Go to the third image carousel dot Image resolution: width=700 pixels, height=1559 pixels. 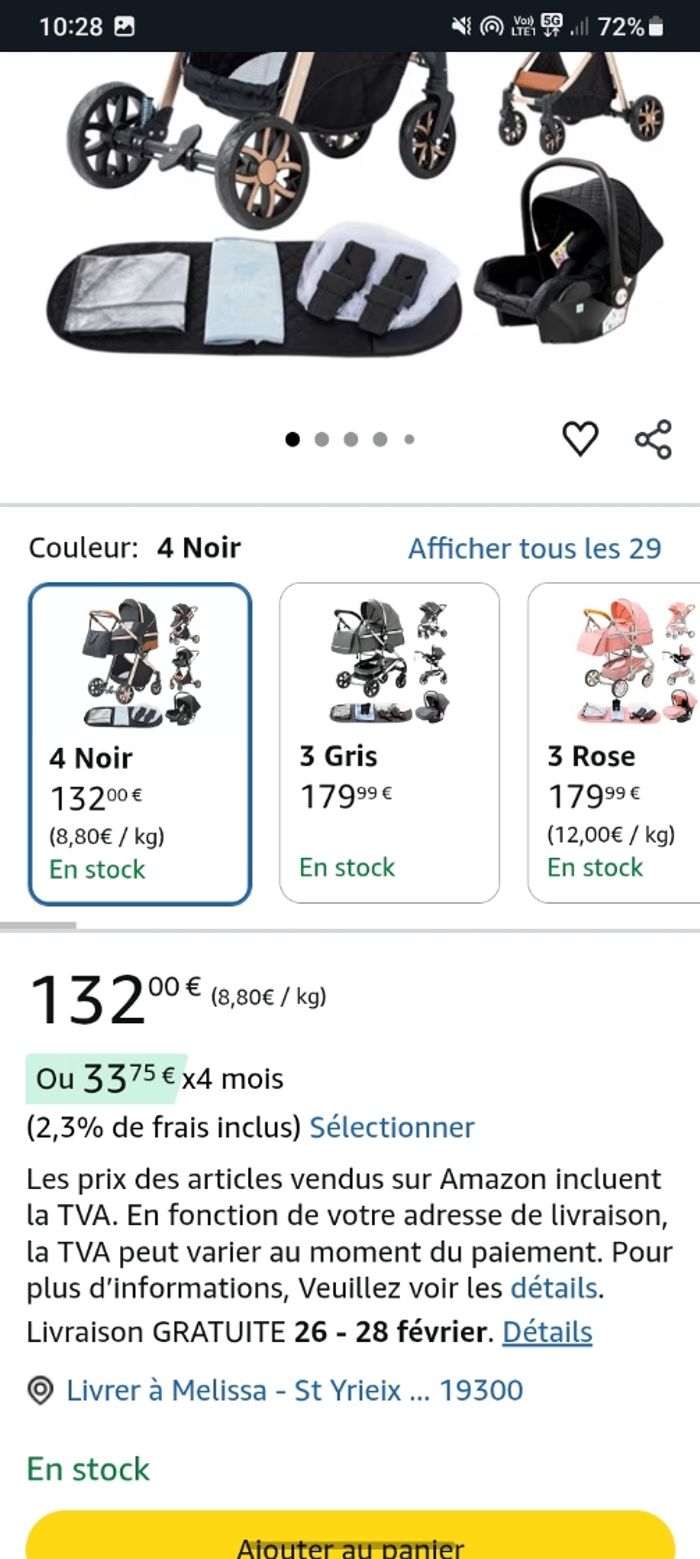pyautogui.click(x=351, y=439)
